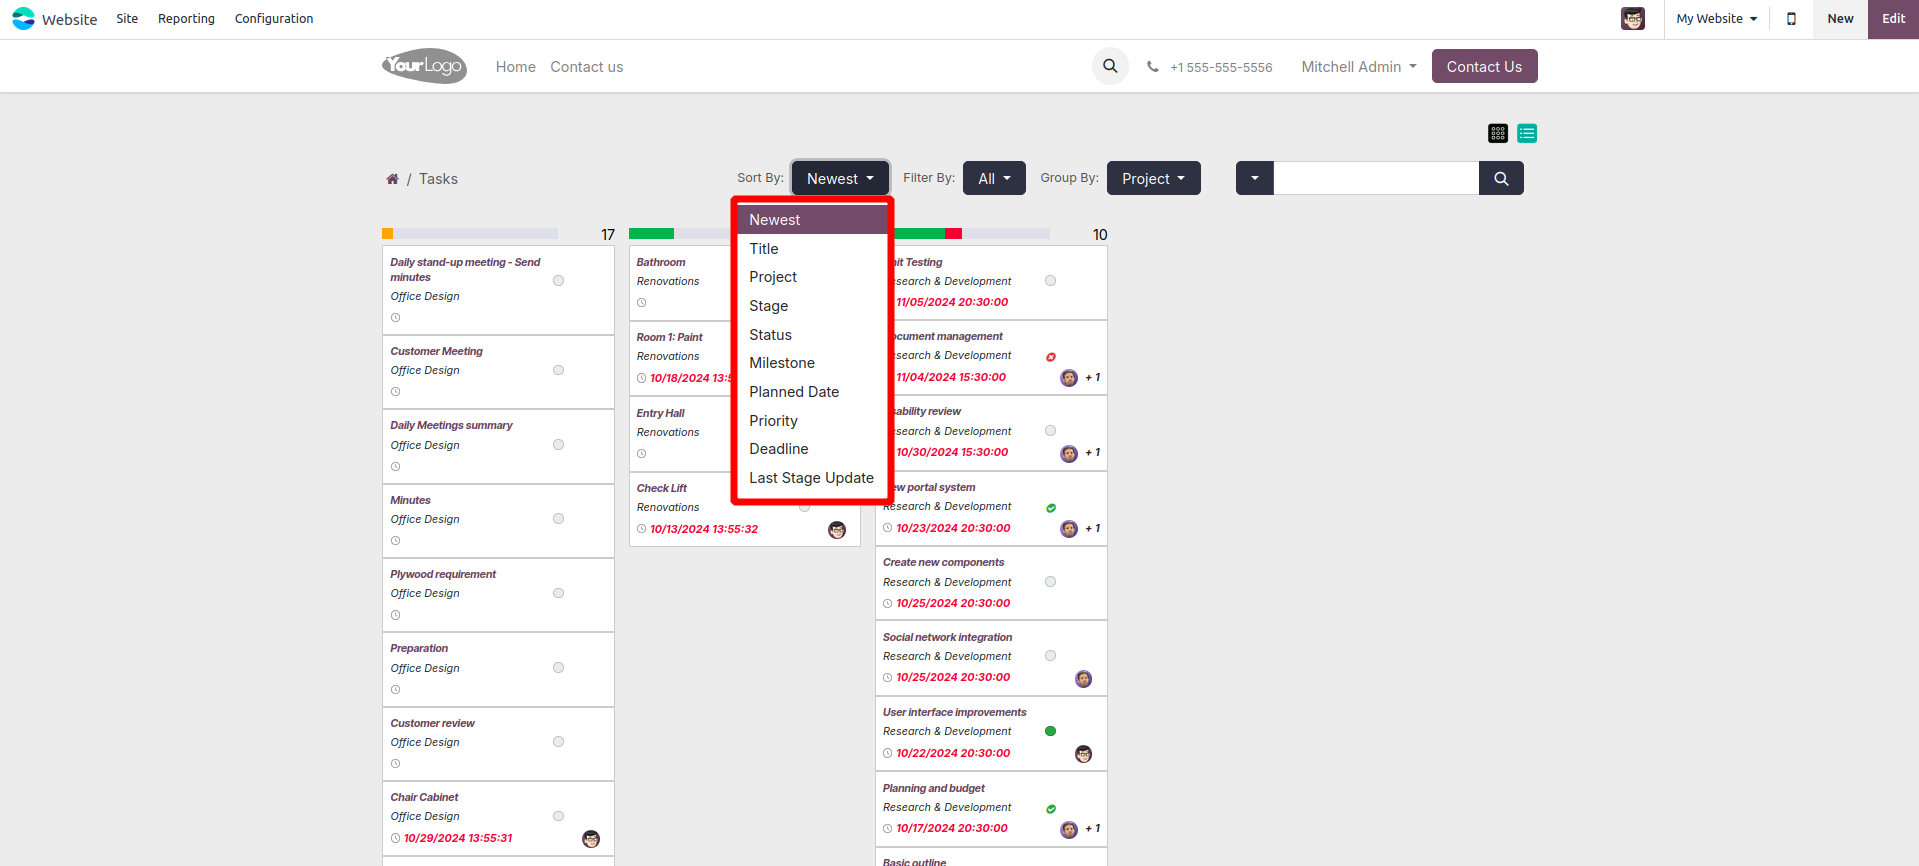The width and height of the screenshot is (1919, 866).
Task: Click the clock icon on the Check Lift card
Action: click(x=641, y=529)
